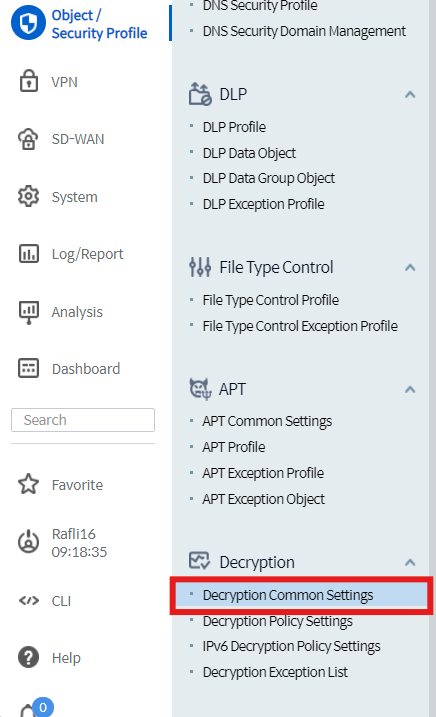This screenshot has height=717, width=436.
Task: Open the Dashboard icon
Action: pyautogui.click(x=28, y=368)
